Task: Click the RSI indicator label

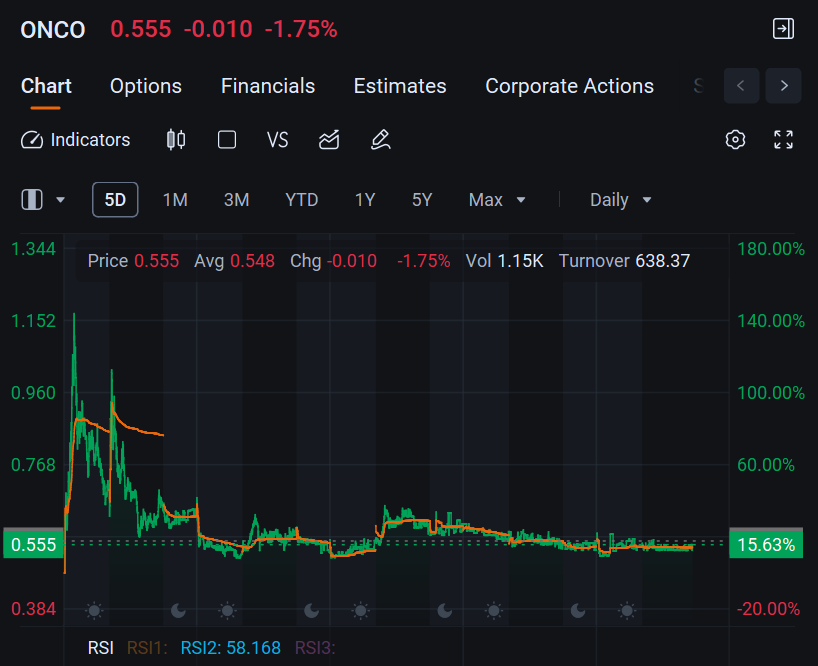Action: [101, 648]
